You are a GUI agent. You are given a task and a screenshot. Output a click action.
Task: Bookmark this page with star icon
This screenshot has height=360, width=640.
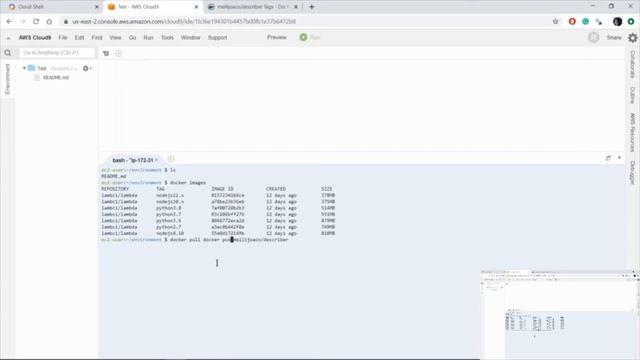(x=556, y=22)
